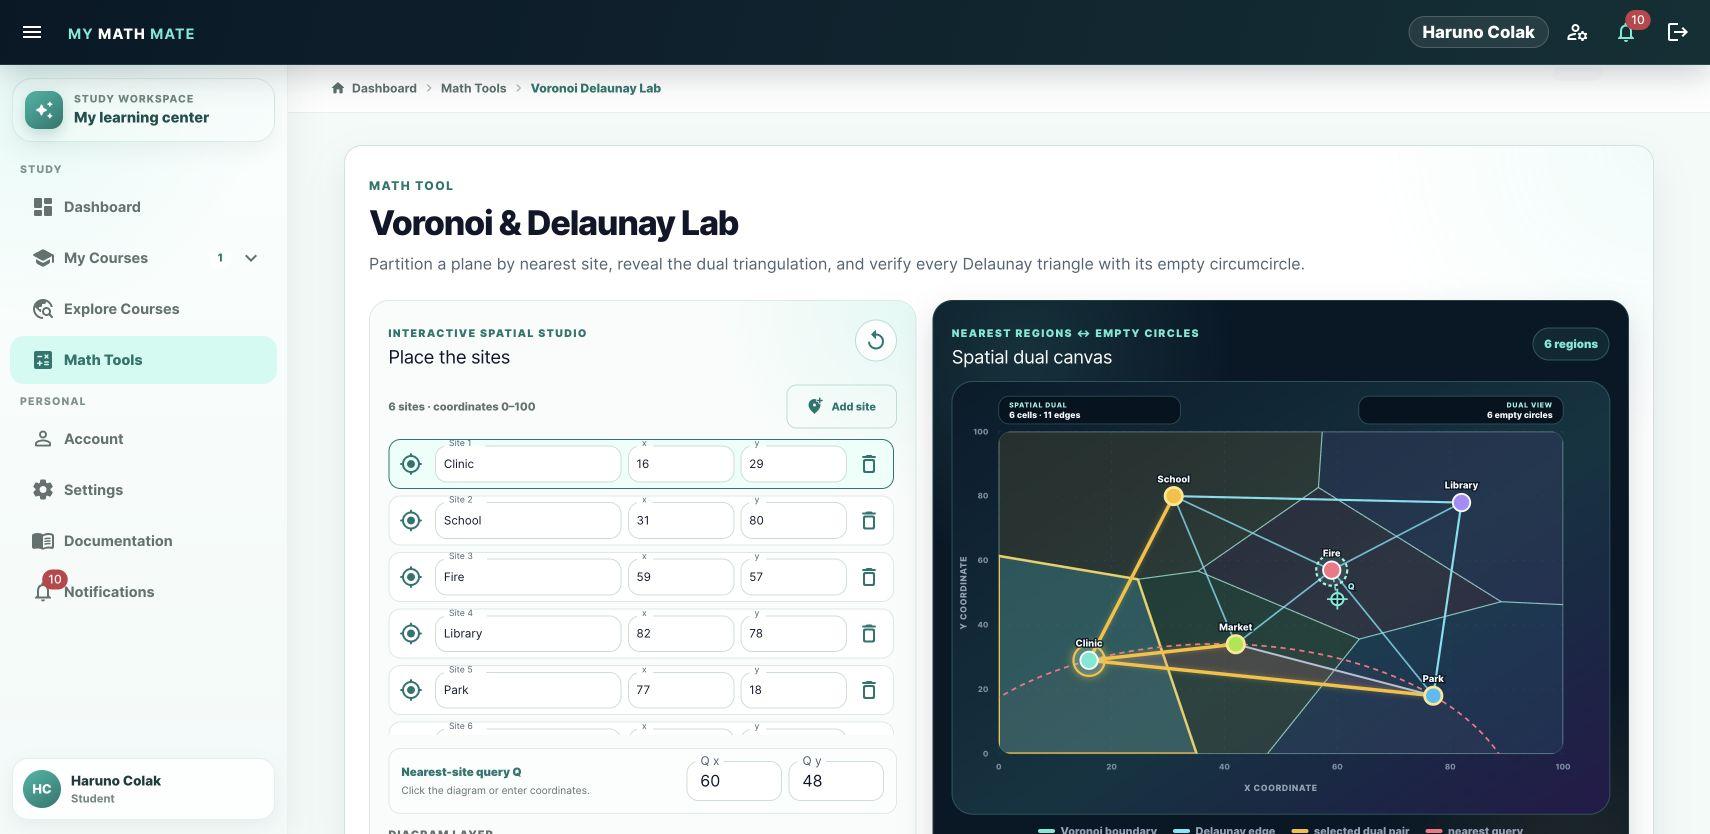Click the Add site button
Image resolution: width=1710 pixels, height=834 pixels.
tap(841, 407)
